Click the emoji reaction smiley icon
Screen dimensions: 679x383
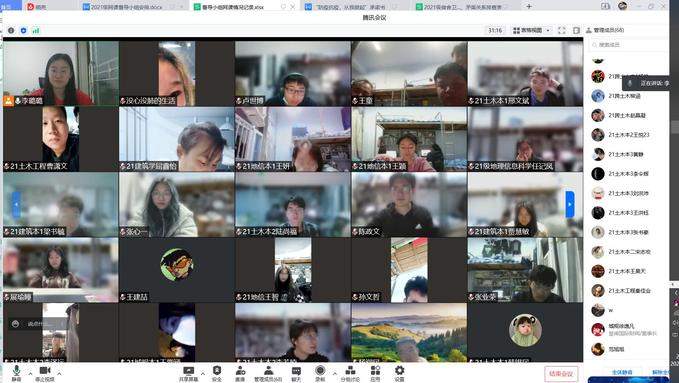[x=16, y=324]
